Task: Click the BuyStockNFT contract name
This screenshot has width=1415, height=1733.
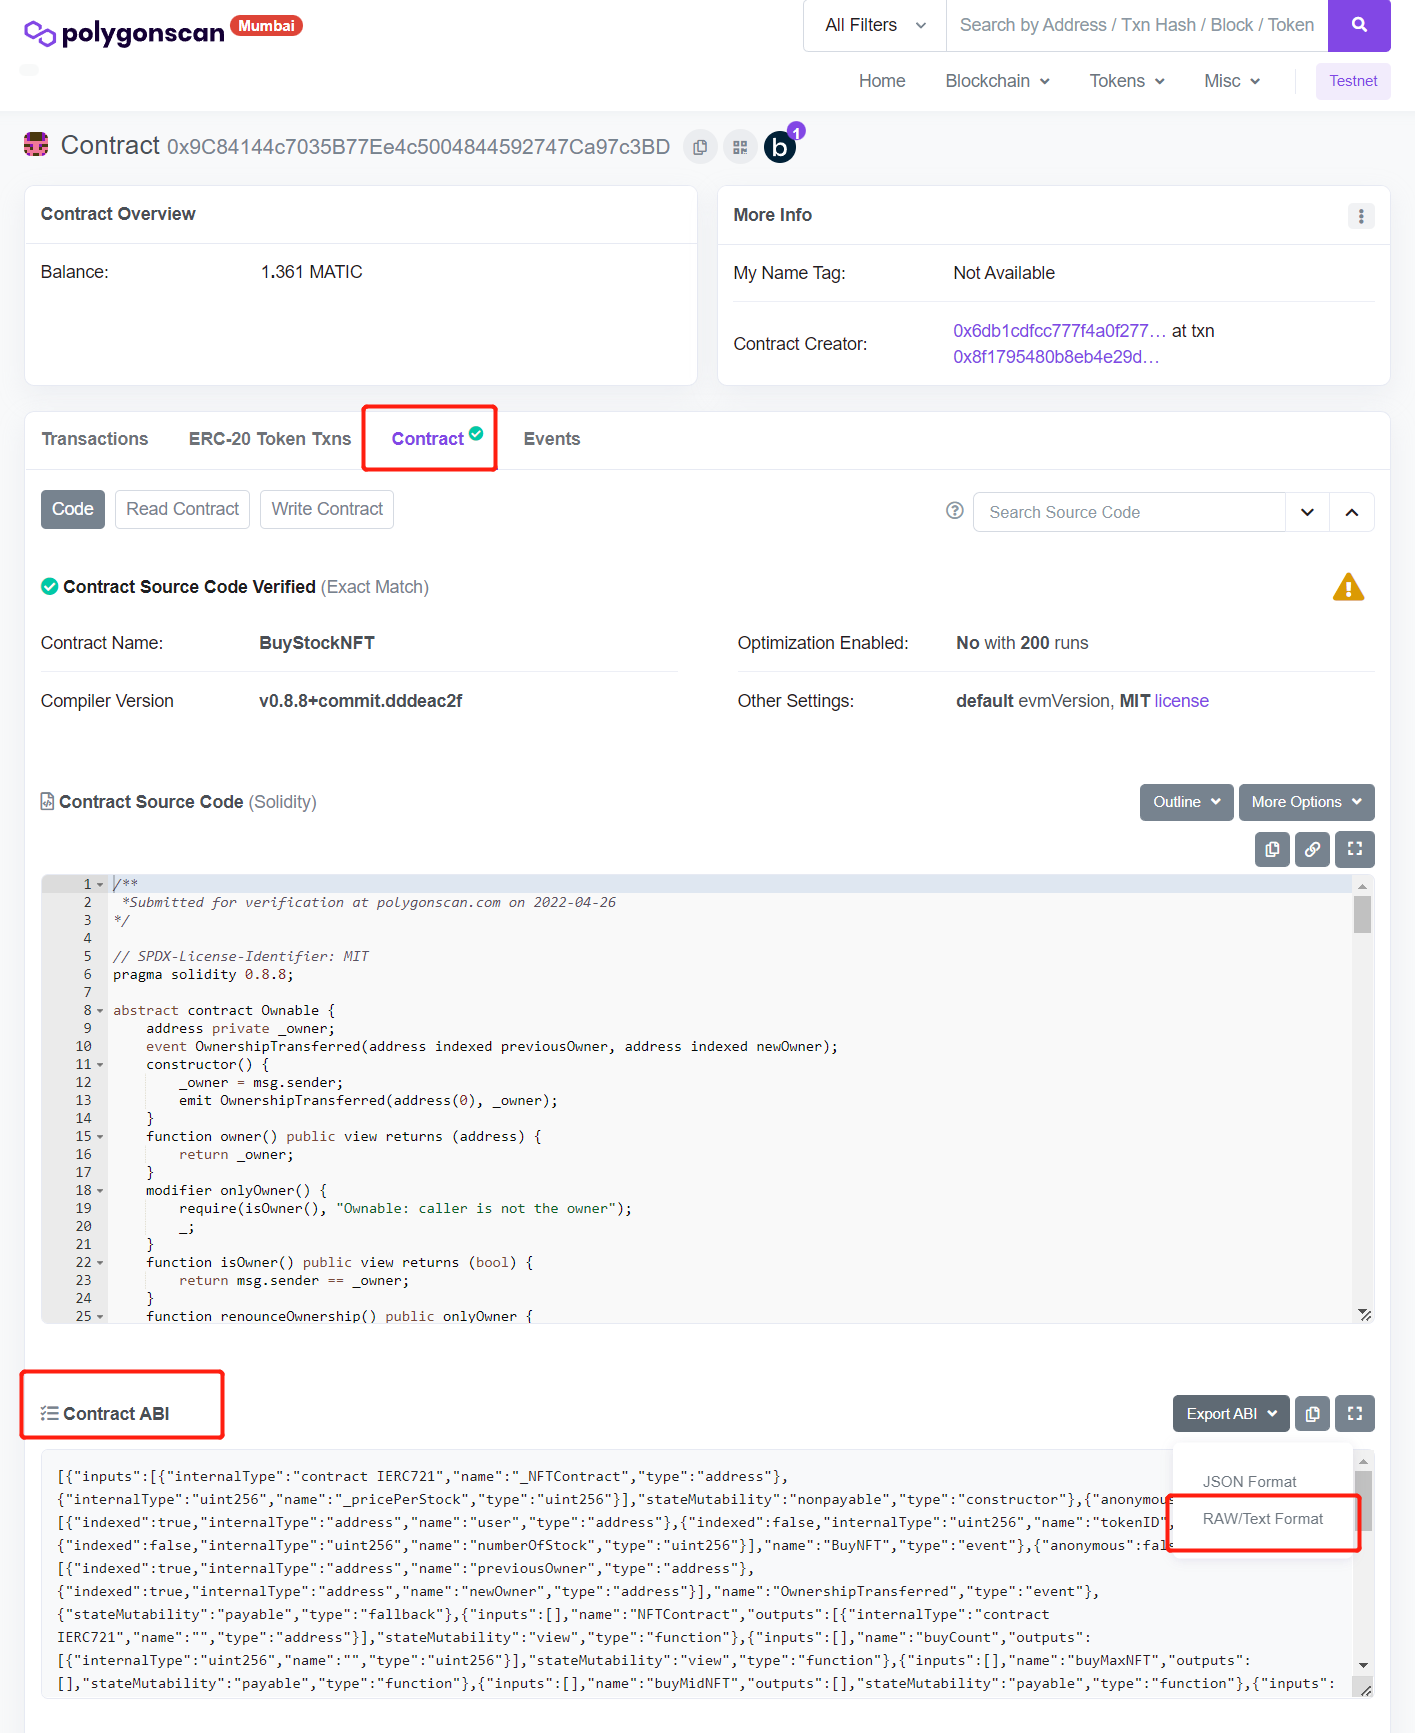Action: [317, 643]
